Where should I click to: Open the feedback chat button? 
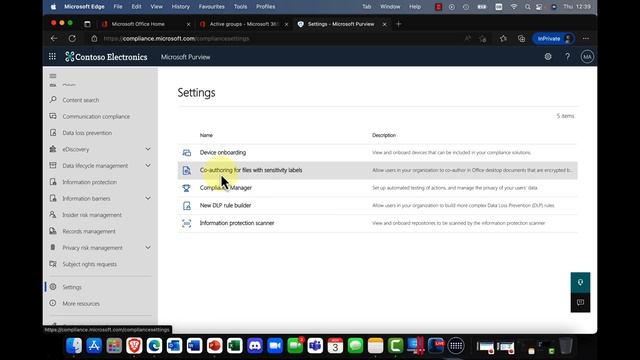pos(580,302)
